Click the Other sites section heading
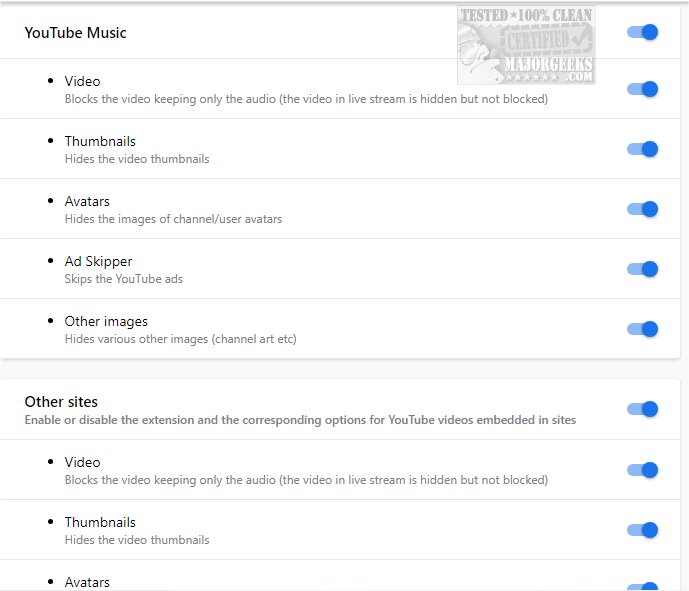The height and width of the screenshot is (591, 689). coord(61,402)
